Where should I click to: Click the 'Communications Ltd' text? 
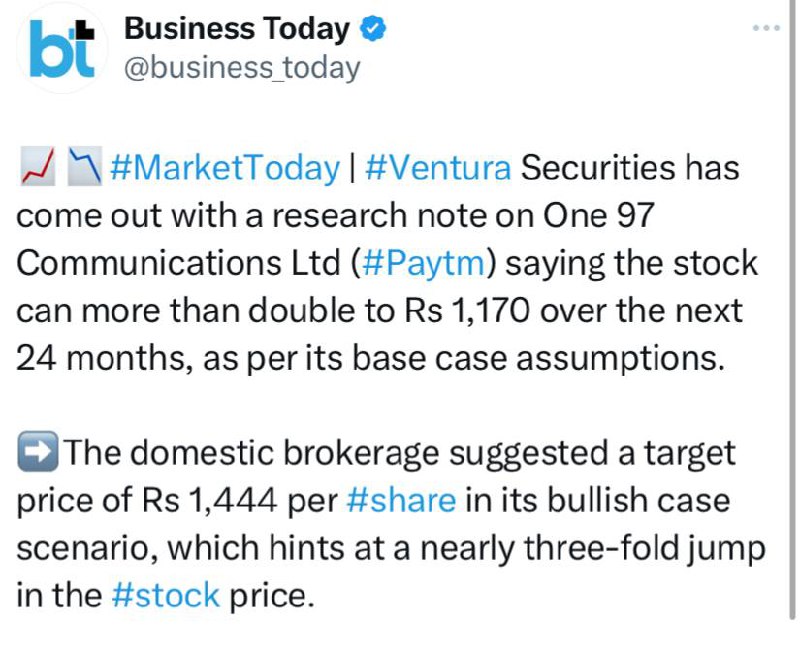[178, 263]
